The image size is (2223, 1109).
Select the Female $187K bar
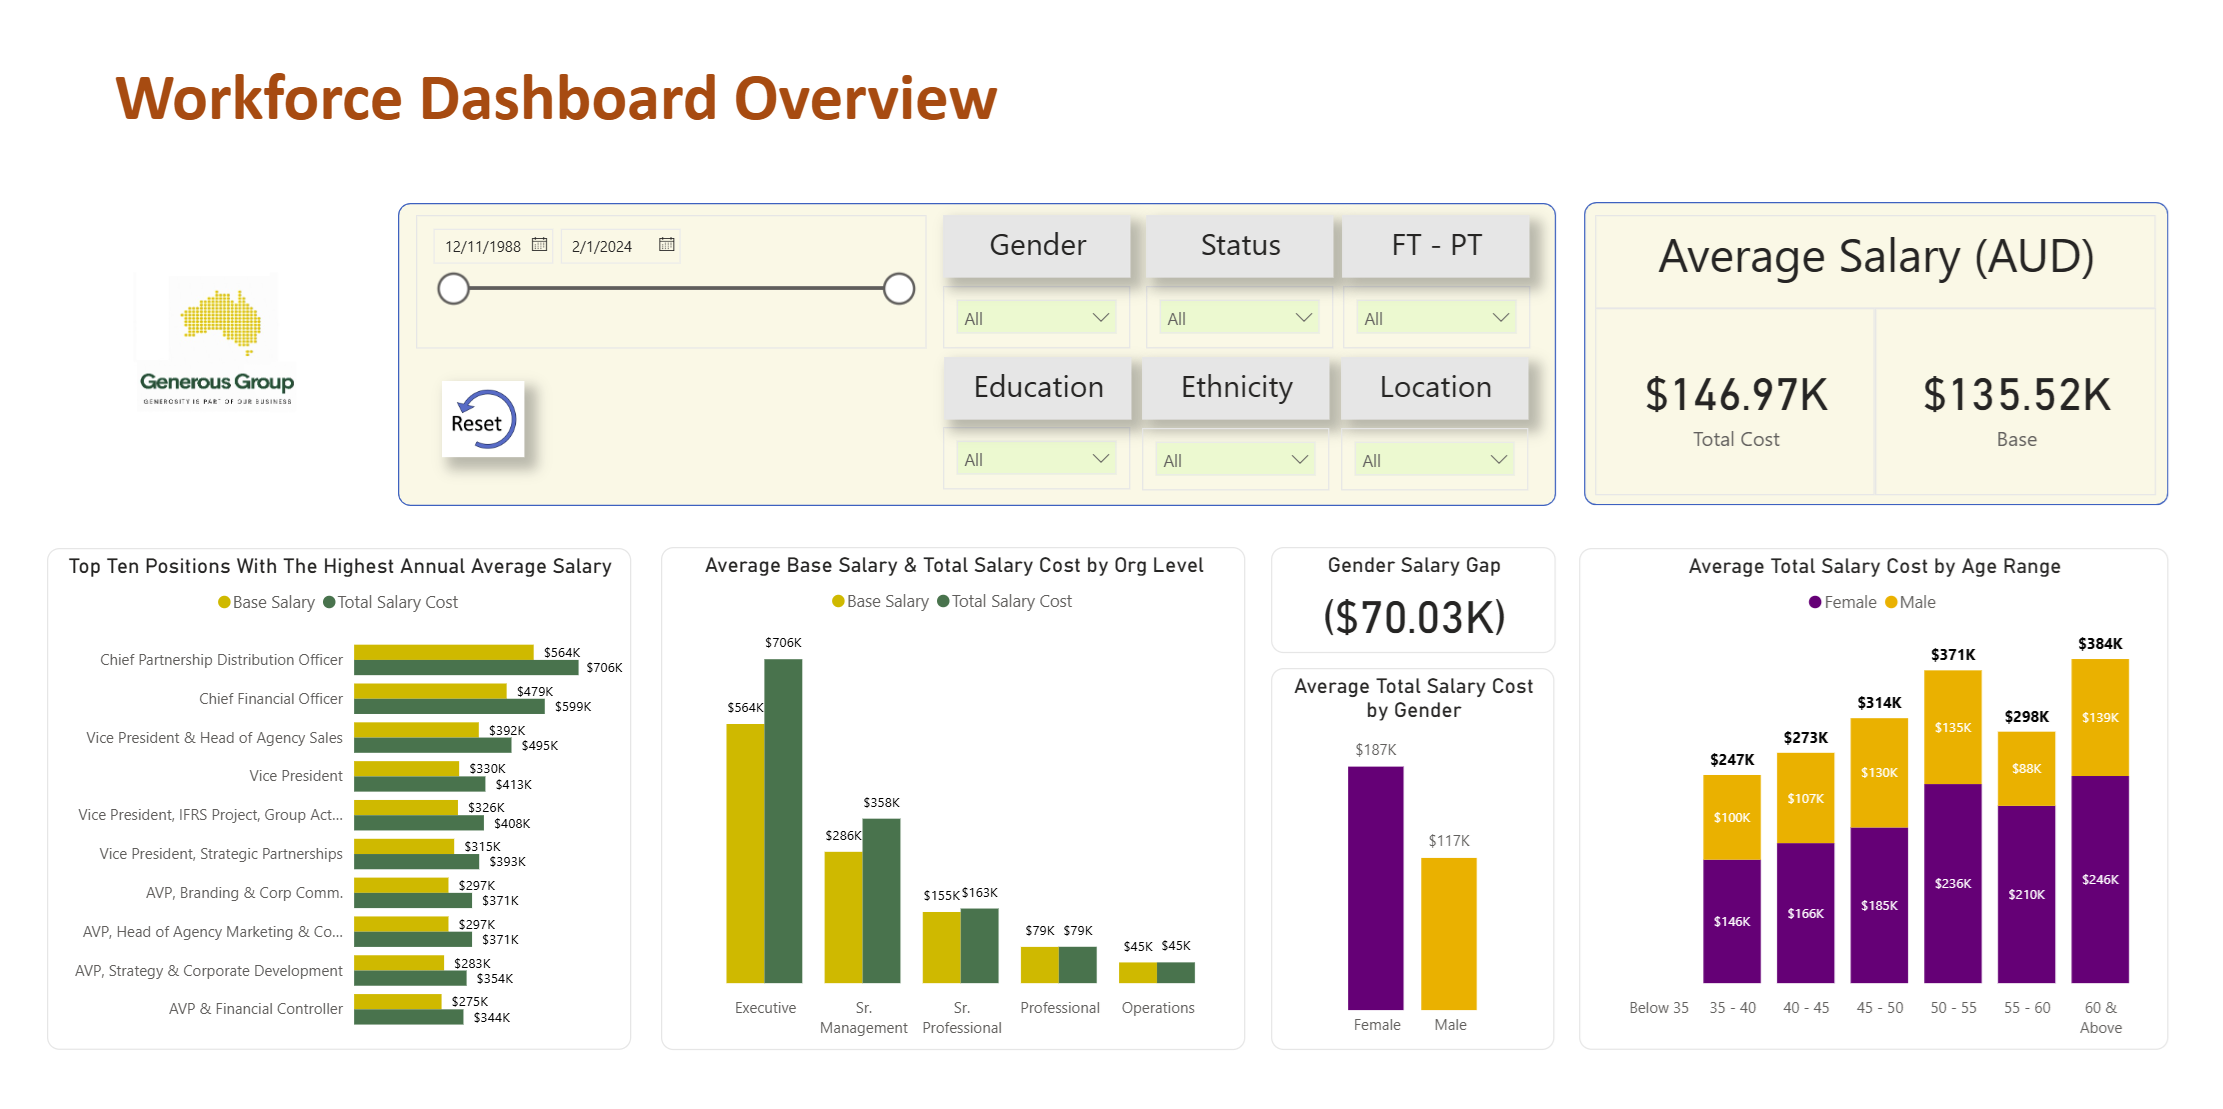(x=1376, y=888)
